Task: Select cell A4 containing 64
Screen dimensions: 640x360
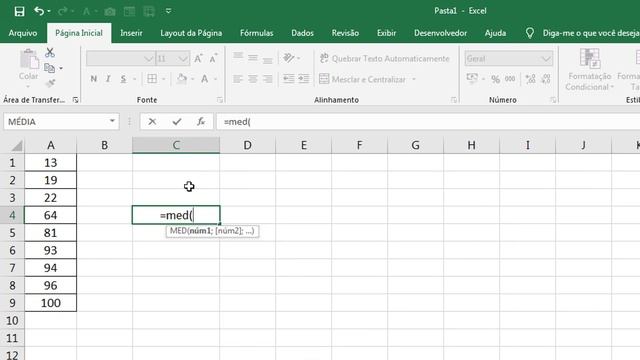Action: point(50,215)
